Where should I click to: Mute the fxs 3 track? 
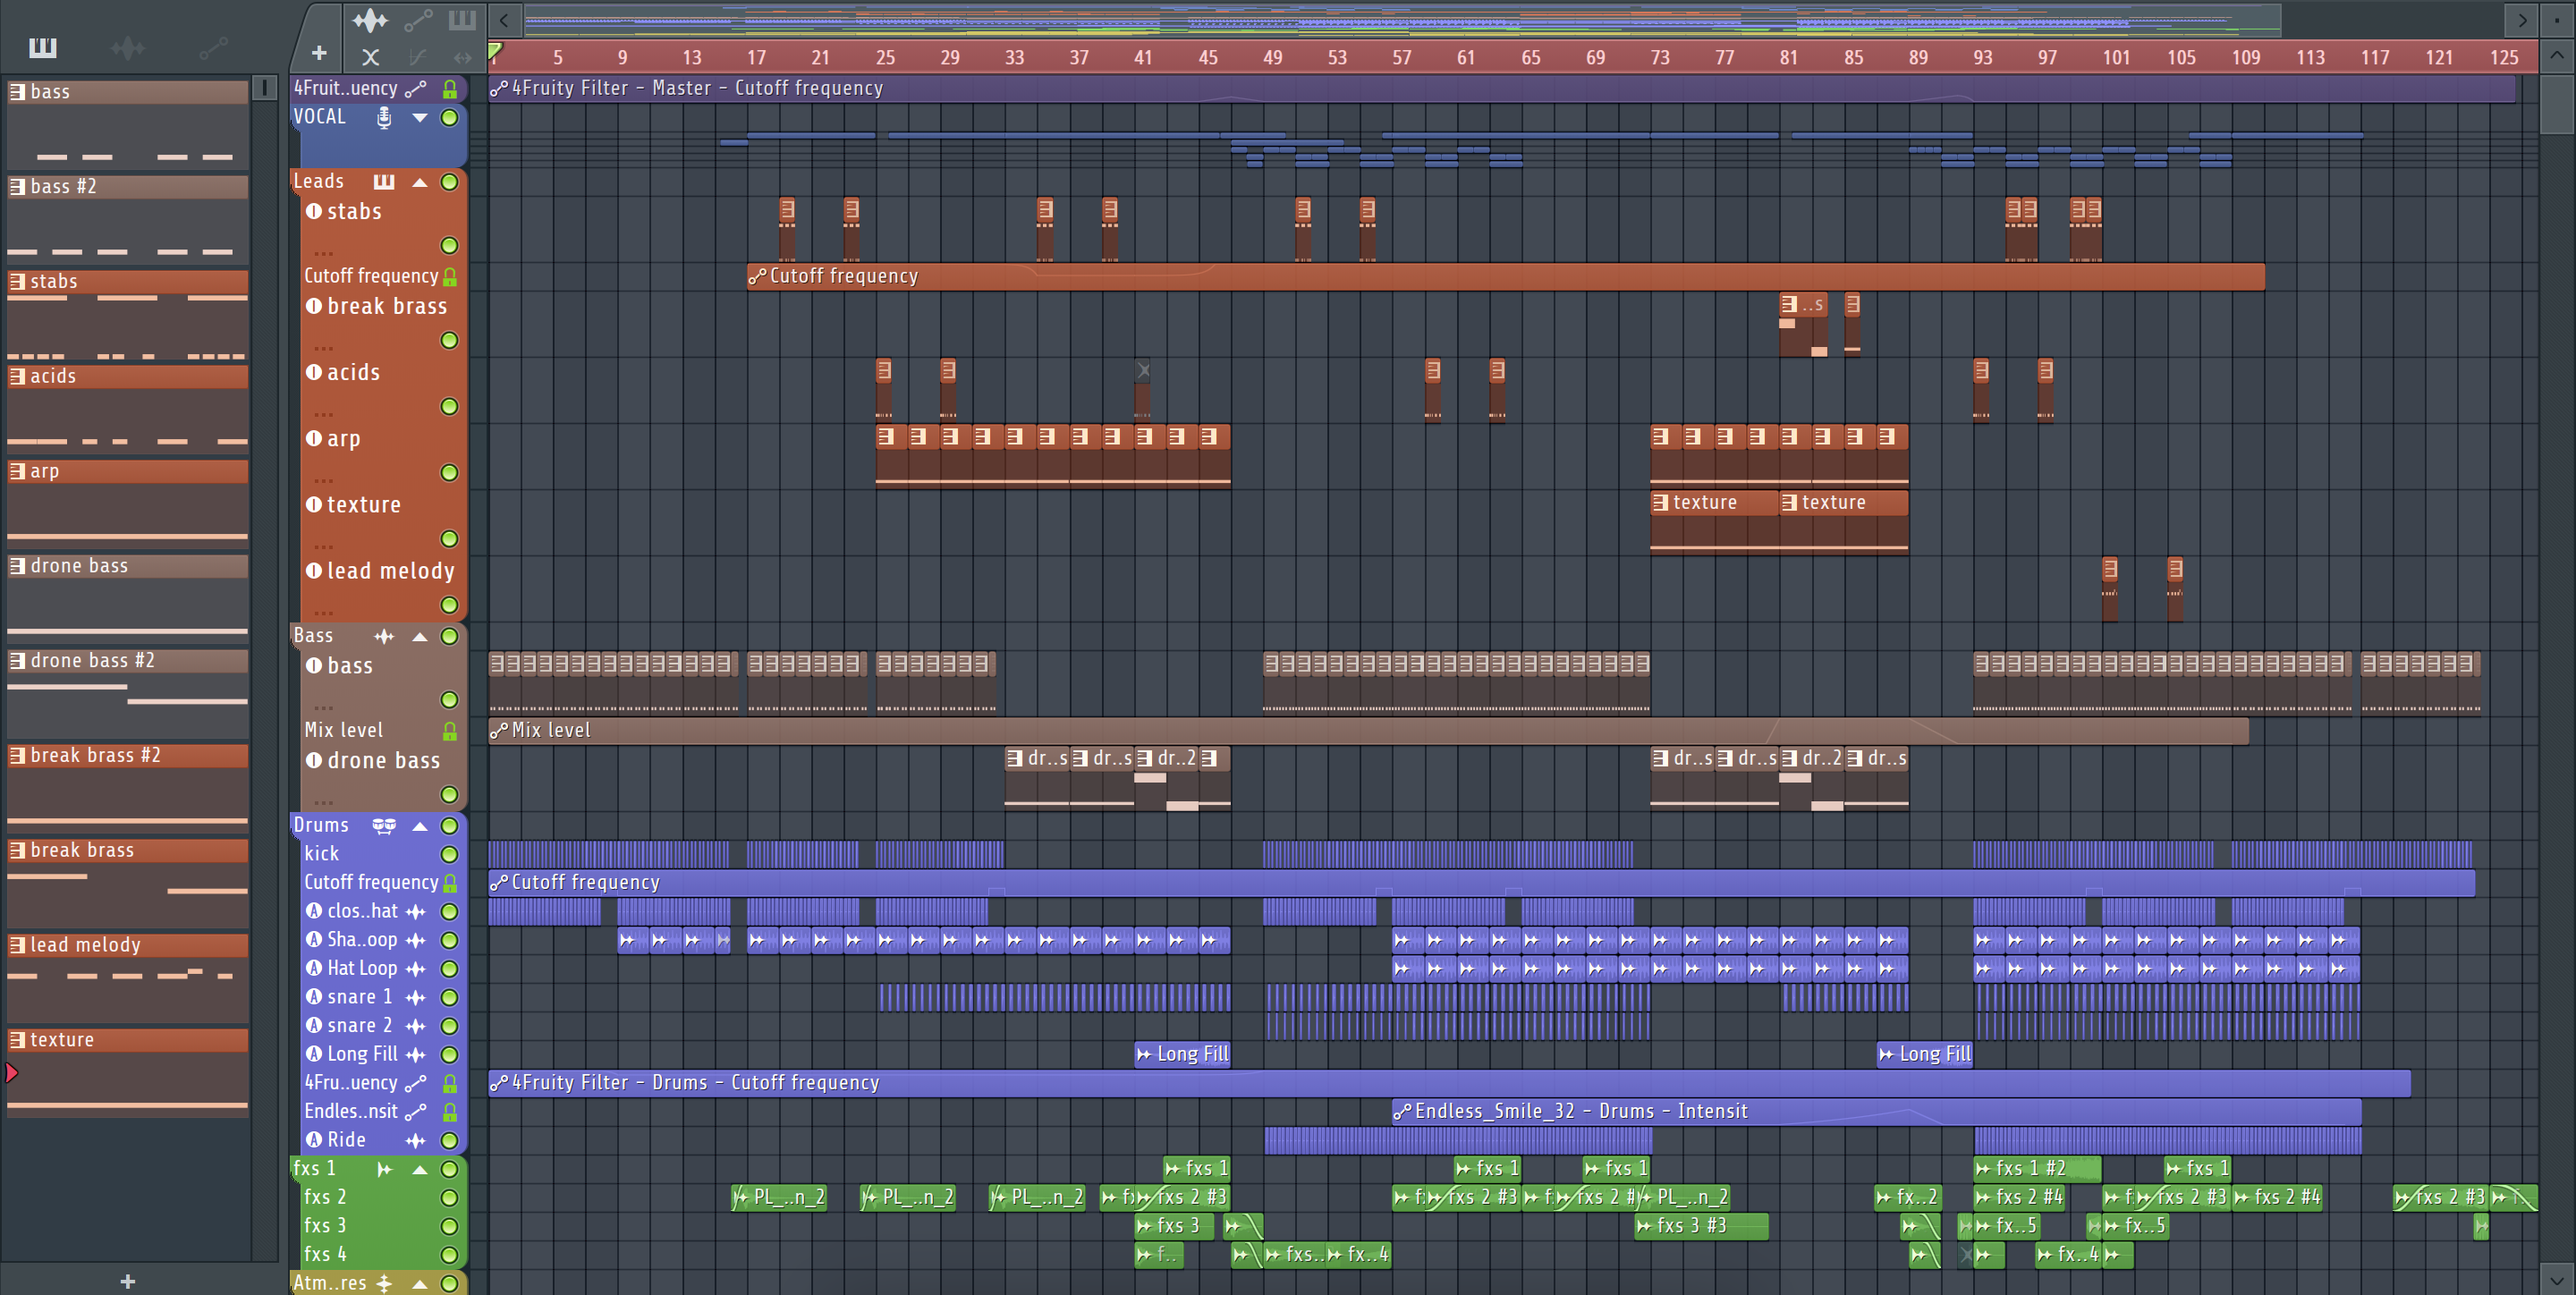[450, 1226]
